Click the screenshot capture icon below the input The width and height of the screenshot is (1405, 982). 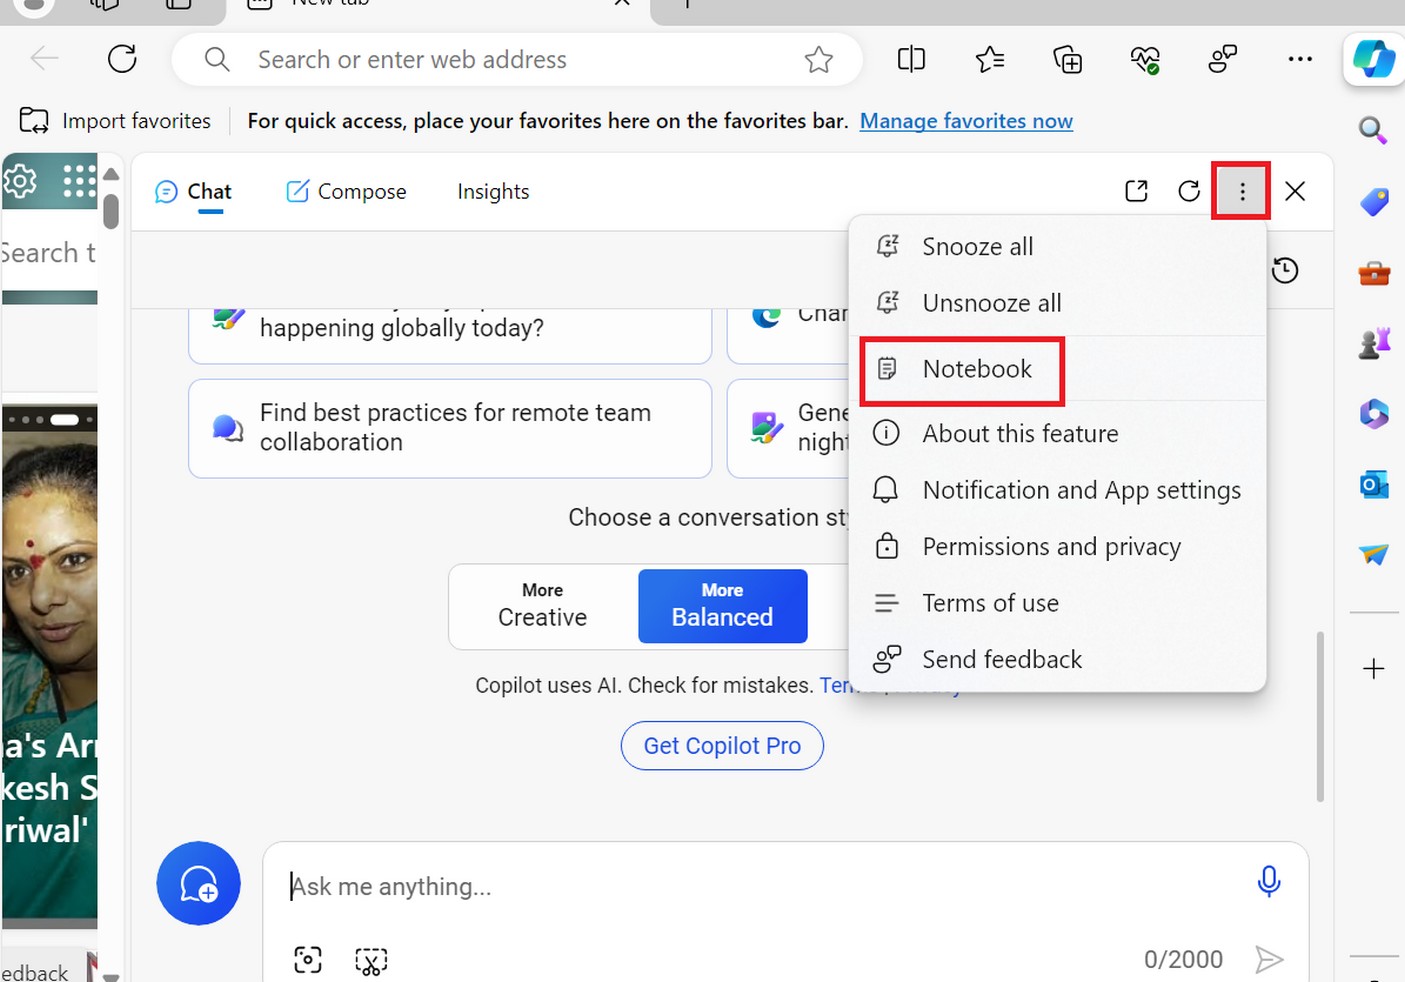(308, 959)
